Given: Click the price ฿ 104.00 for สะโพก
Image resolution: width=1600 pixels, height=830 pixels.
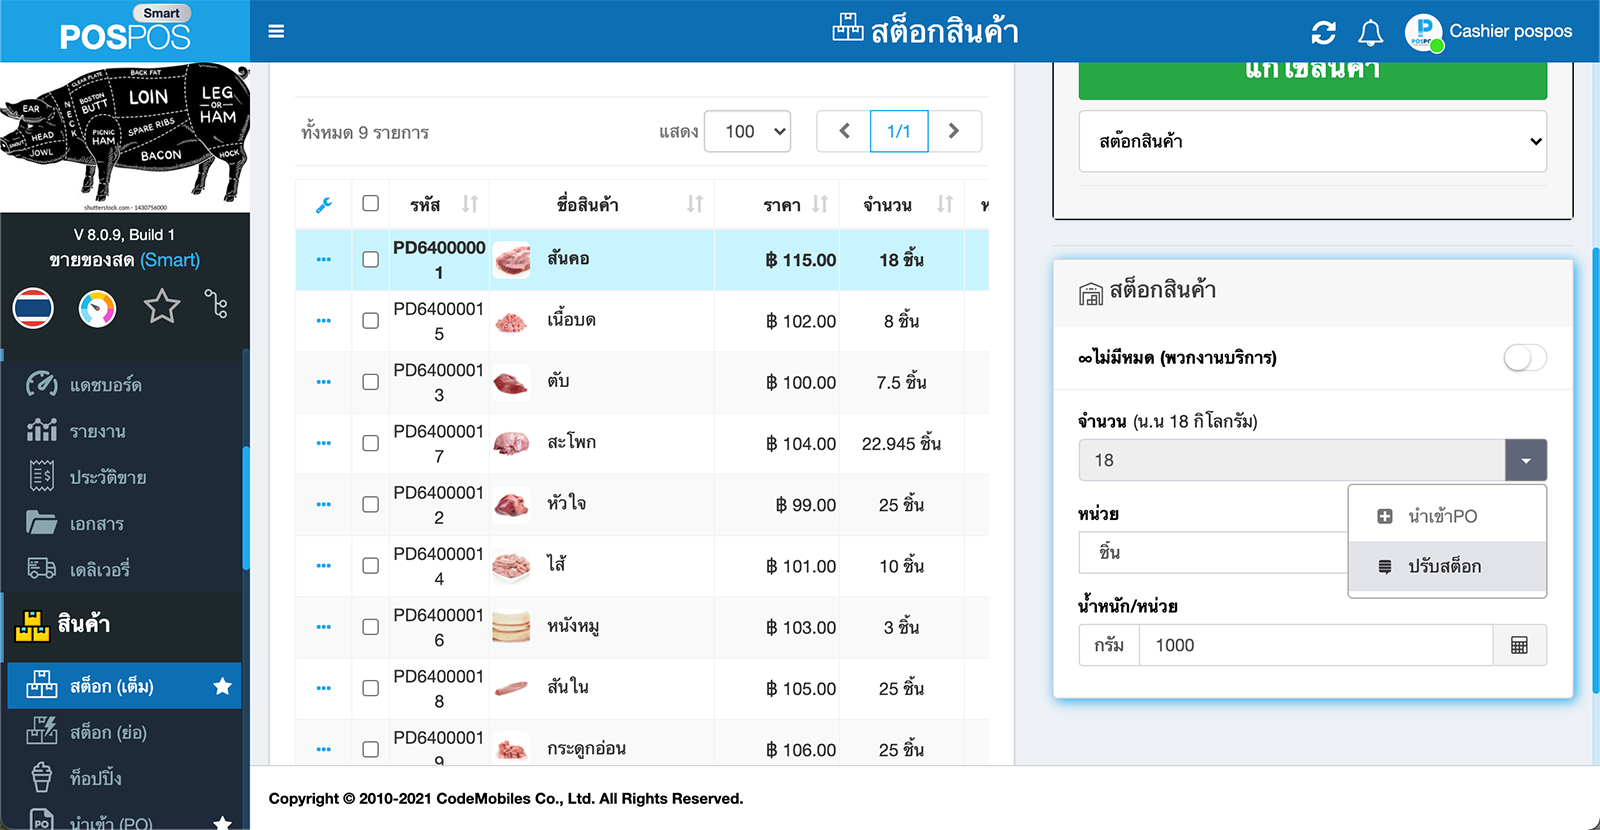Looking at the screenshot, I should click(x=800, y=443).
